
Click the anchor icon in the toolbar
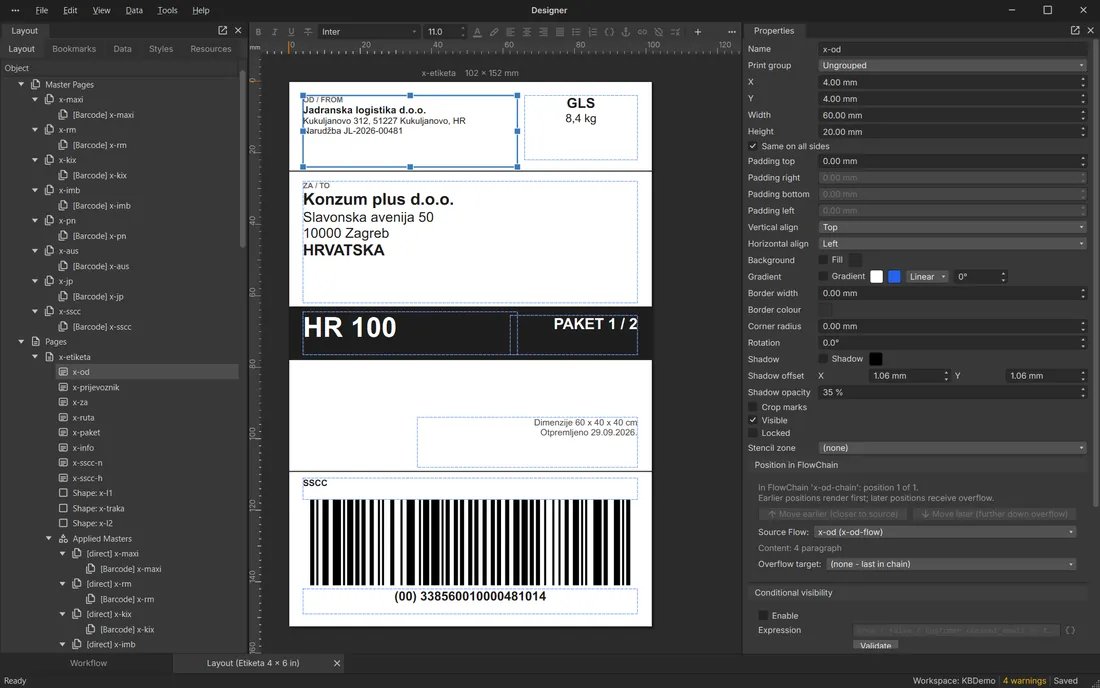tap(626, 32)
